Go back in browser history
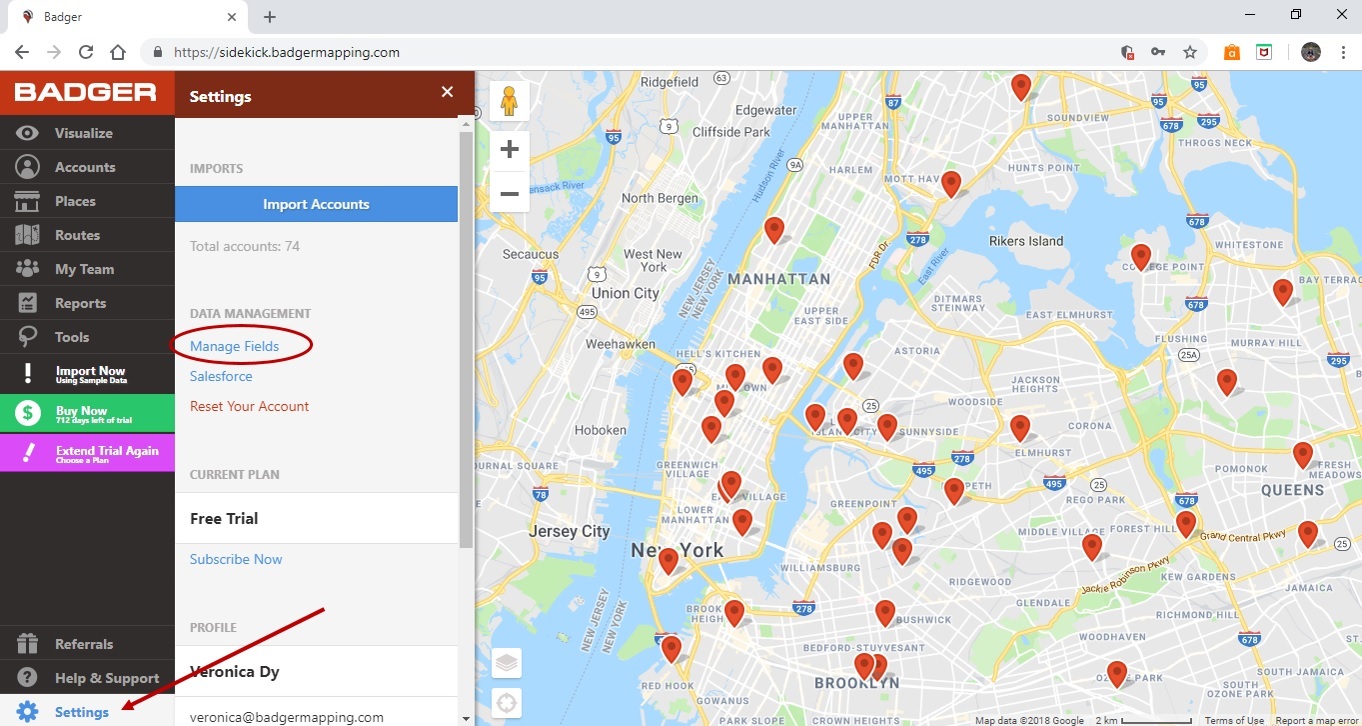1362x726 pixels. (x=21, y=52)
